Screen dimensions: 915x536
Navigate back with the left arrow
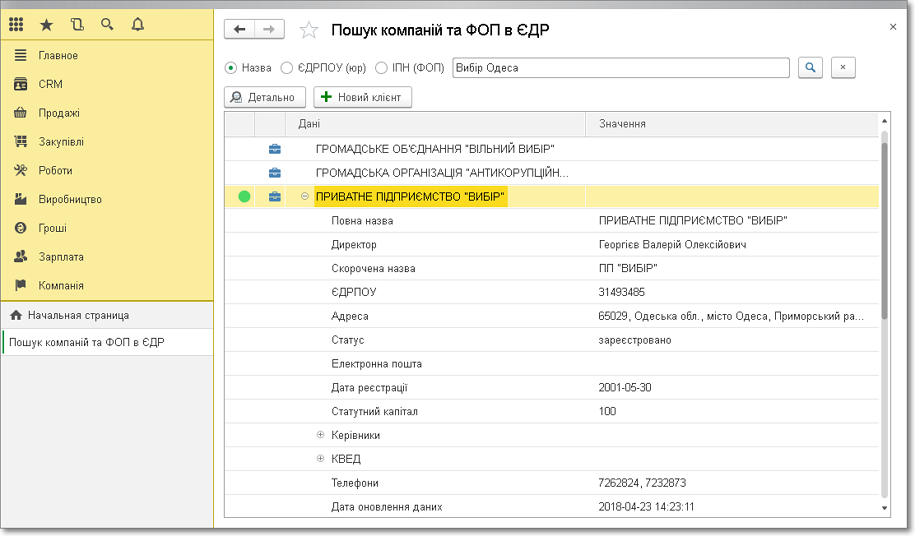coord(240,30)
